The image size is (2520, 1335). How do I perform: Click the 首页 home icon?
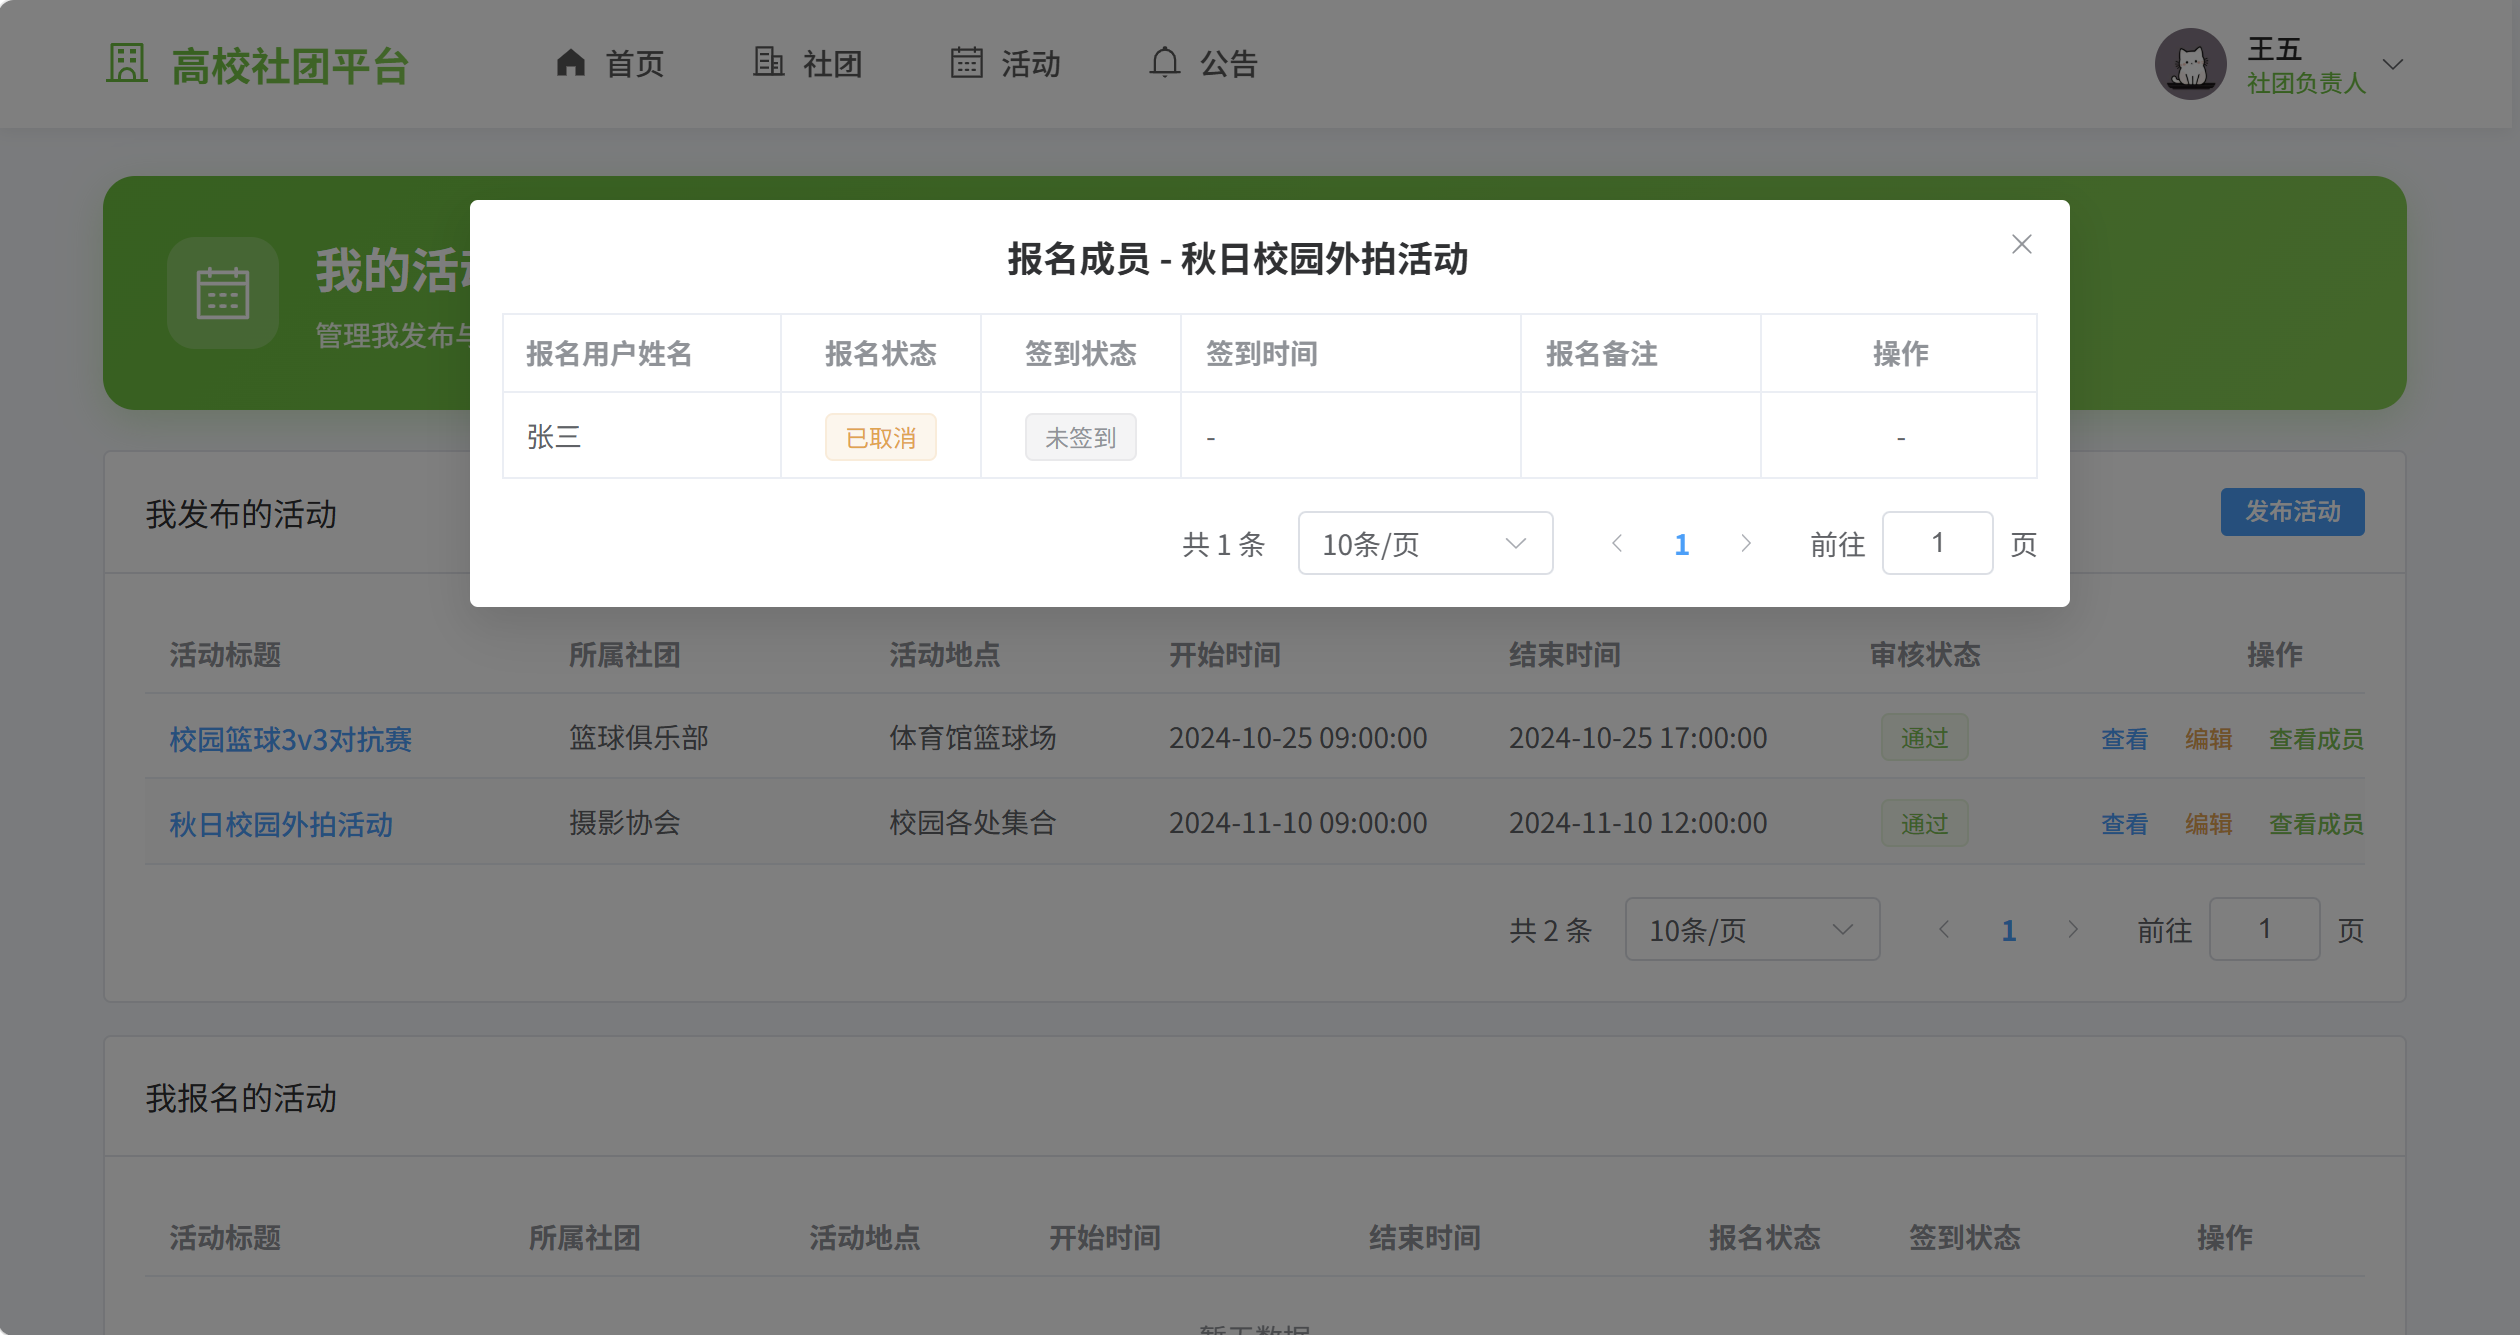coord(570,63)
